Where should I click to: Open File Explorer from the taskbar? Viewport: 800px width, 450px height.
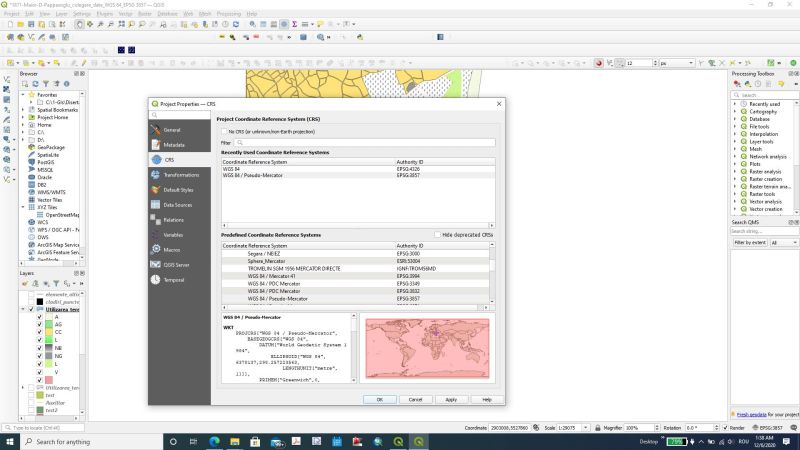pyautogui.click(x=235, y=441)
